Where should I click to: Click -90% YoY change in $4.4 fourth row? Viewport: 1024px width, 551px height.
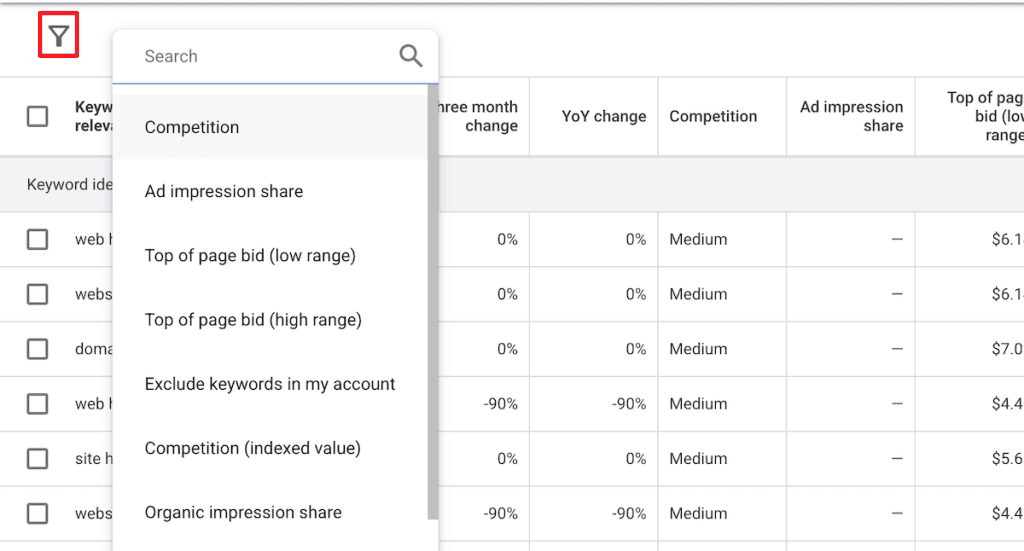[x=629, y=404]
